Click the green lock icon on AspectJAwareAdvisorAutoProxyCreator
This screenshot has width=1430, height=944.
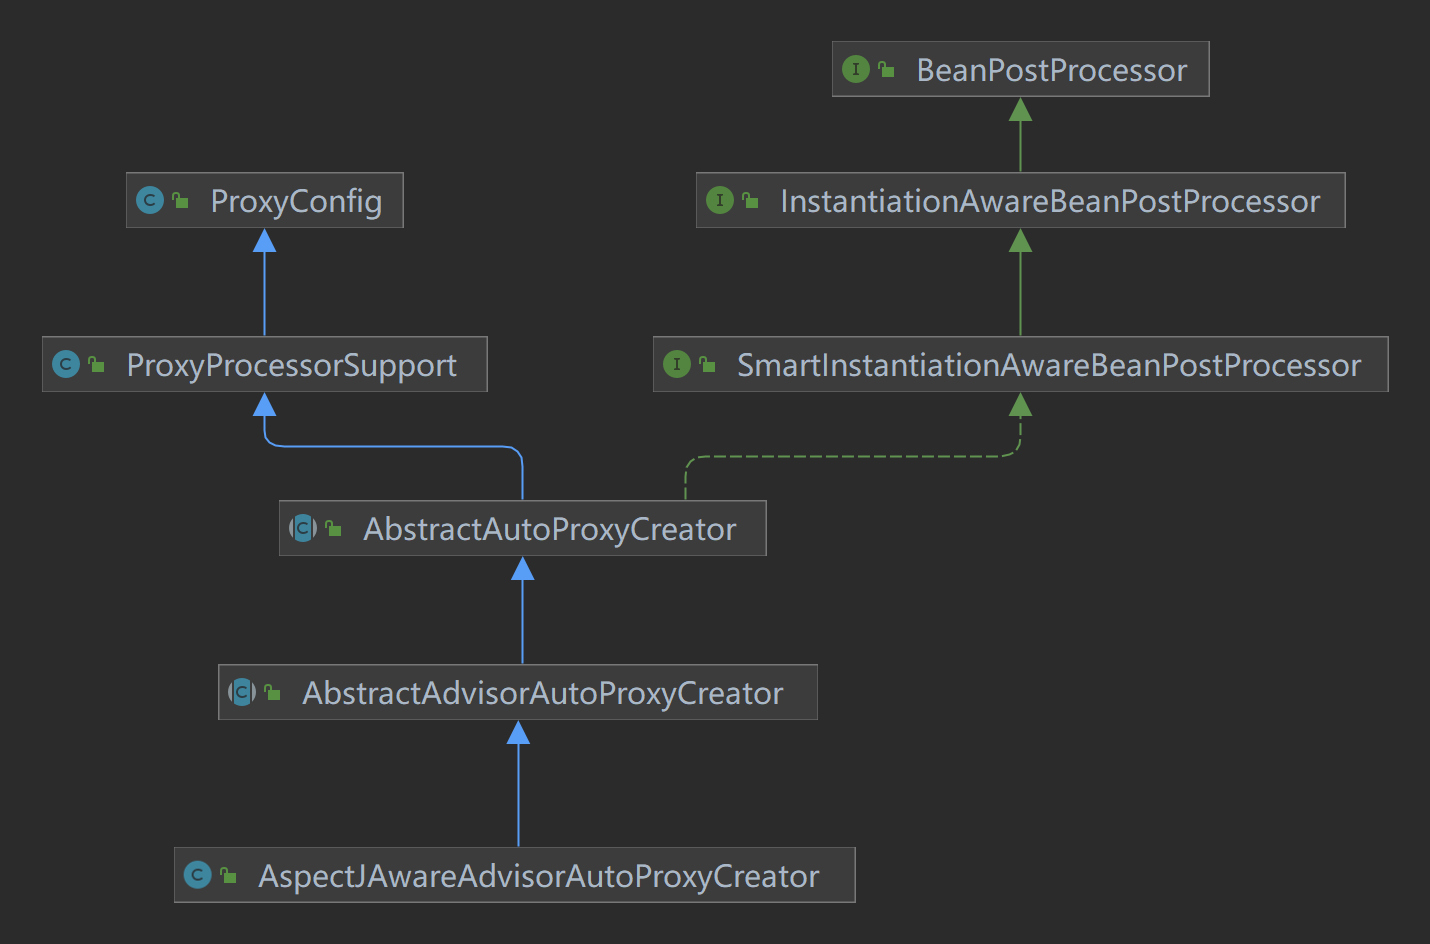coord(228,875)
